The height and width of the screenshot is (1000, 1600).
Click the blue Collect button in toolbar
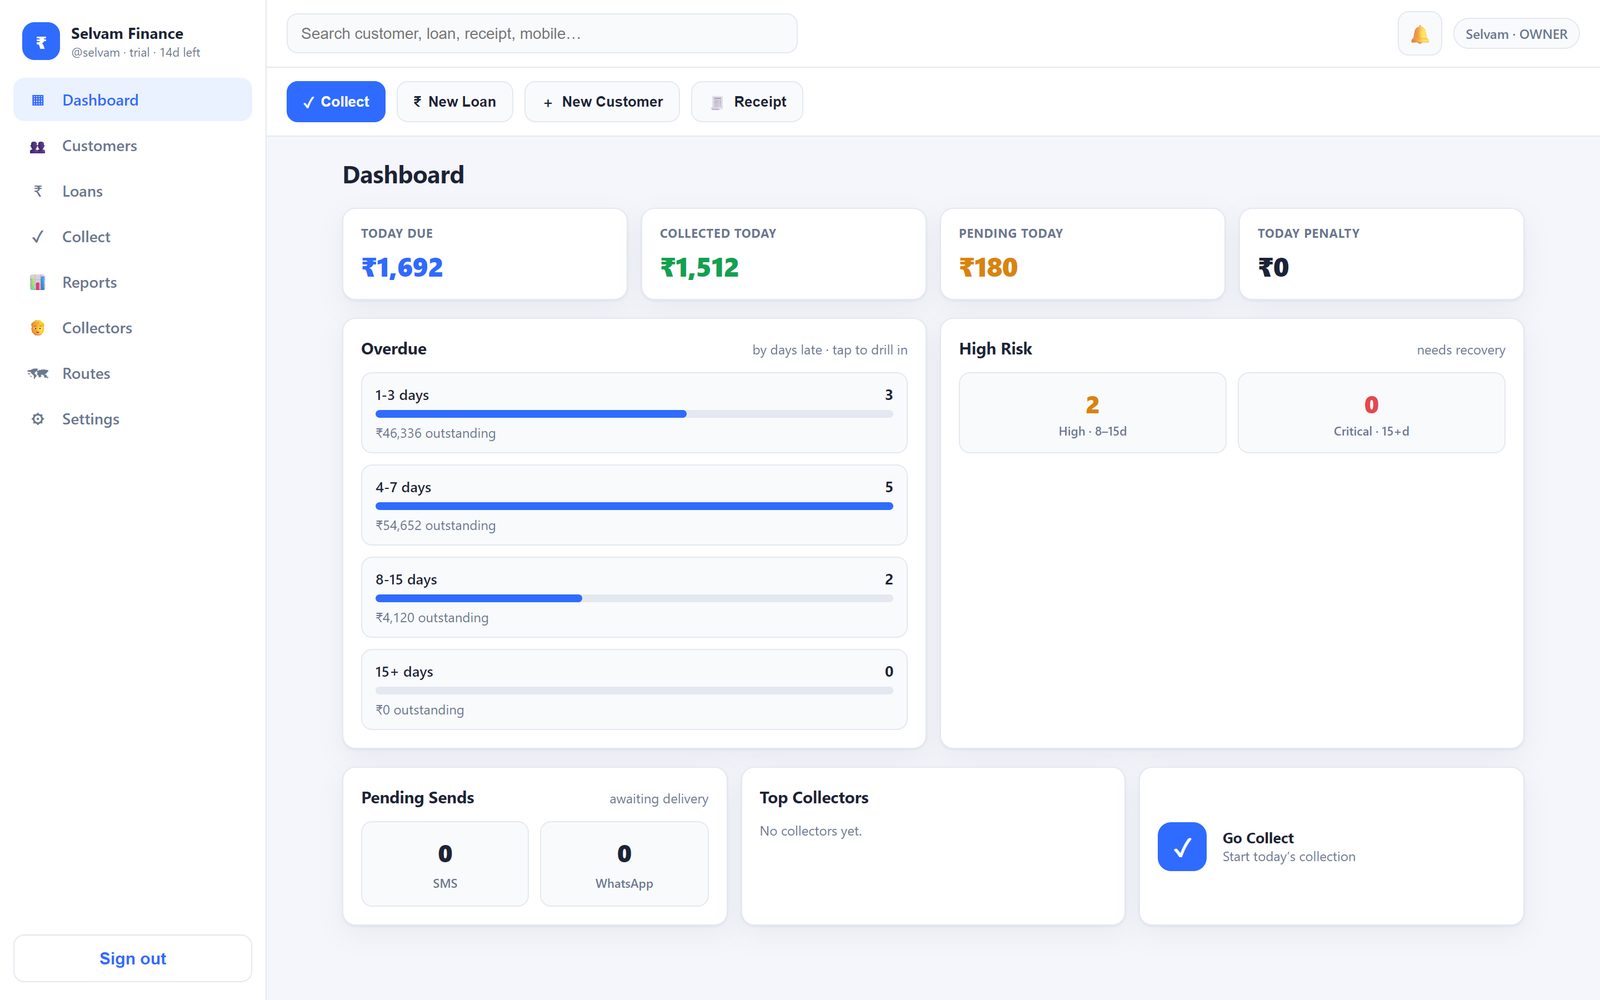click(336, 102)
